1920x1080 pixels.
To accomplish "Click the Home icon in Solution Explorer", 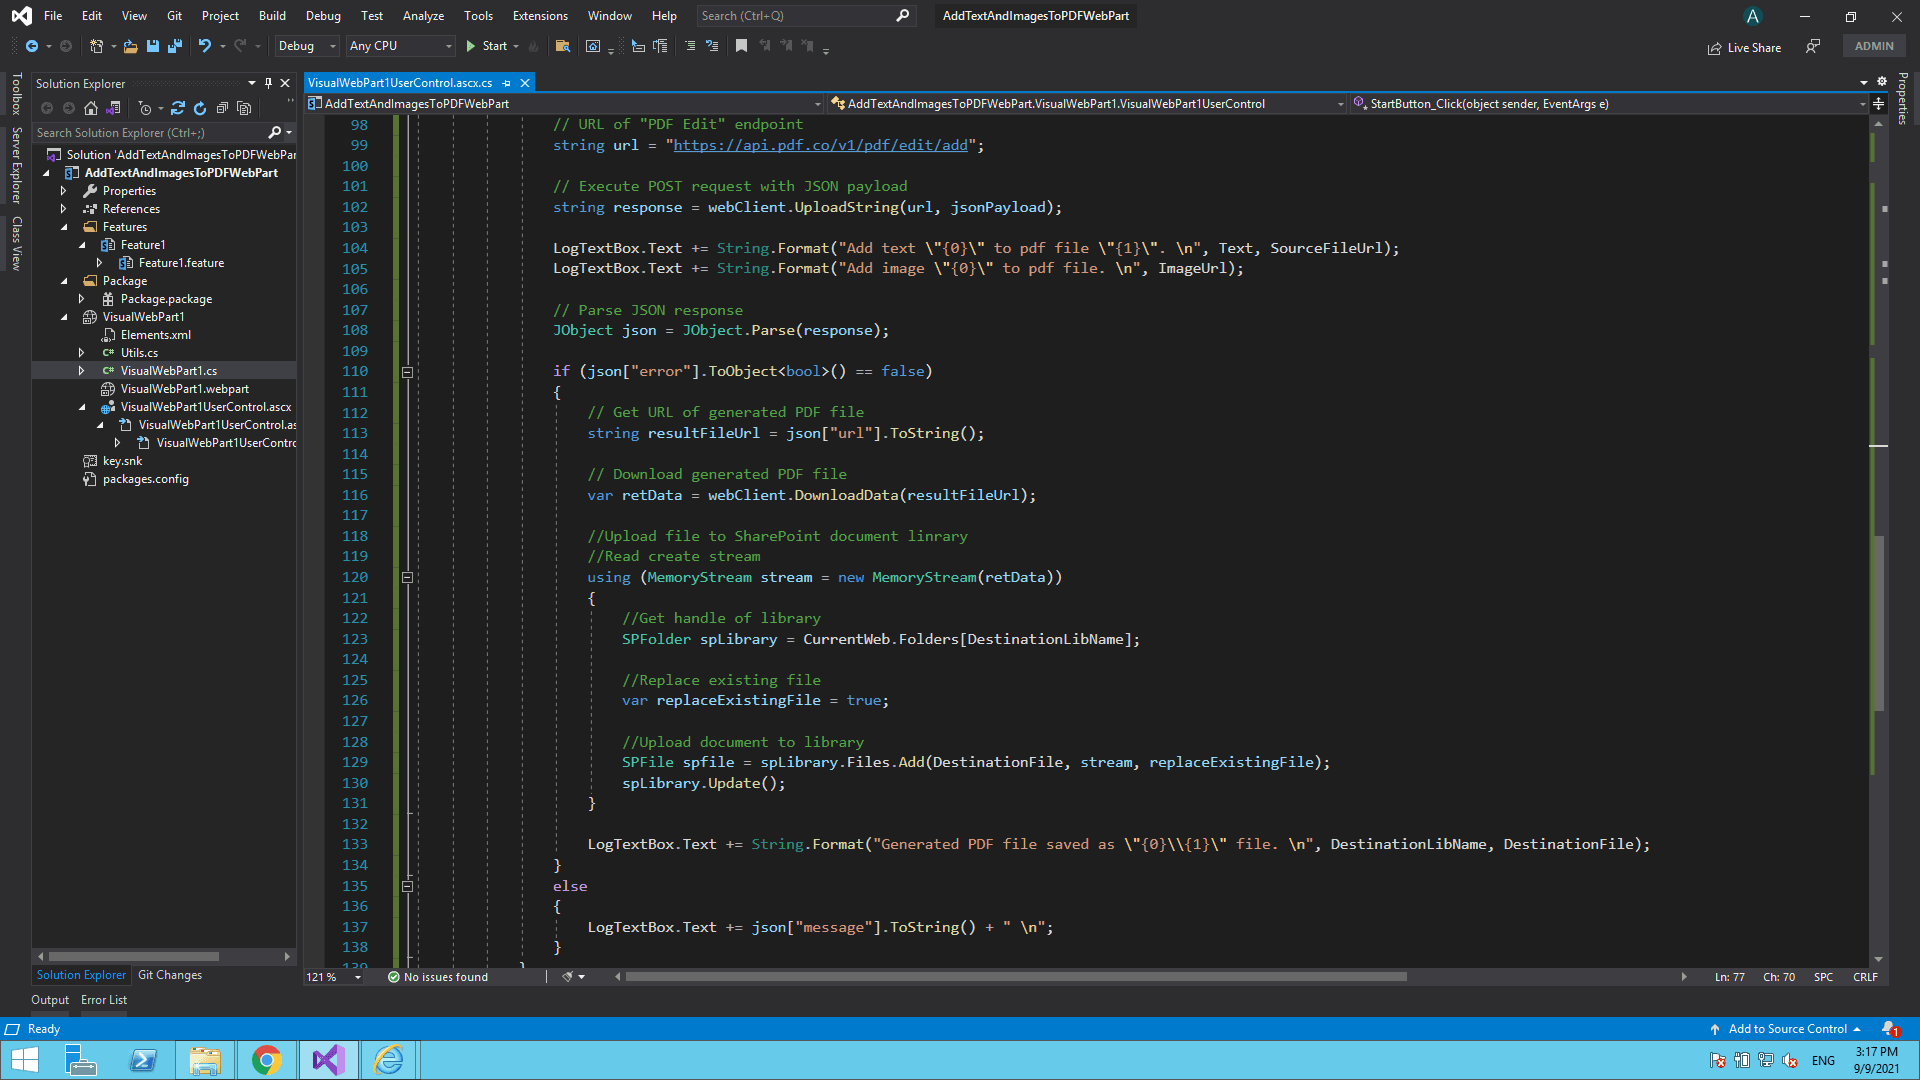I will 91,108.
